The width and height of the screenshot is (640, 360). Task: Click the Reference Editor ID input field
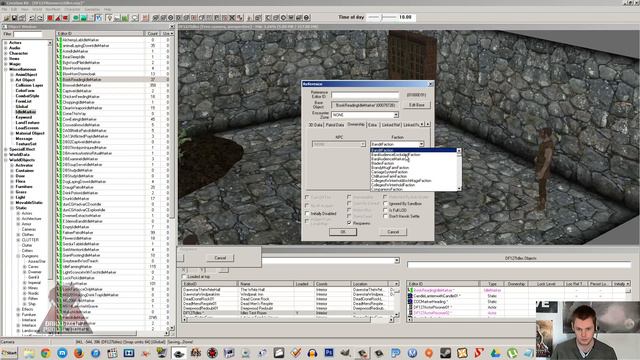[365, 95]
